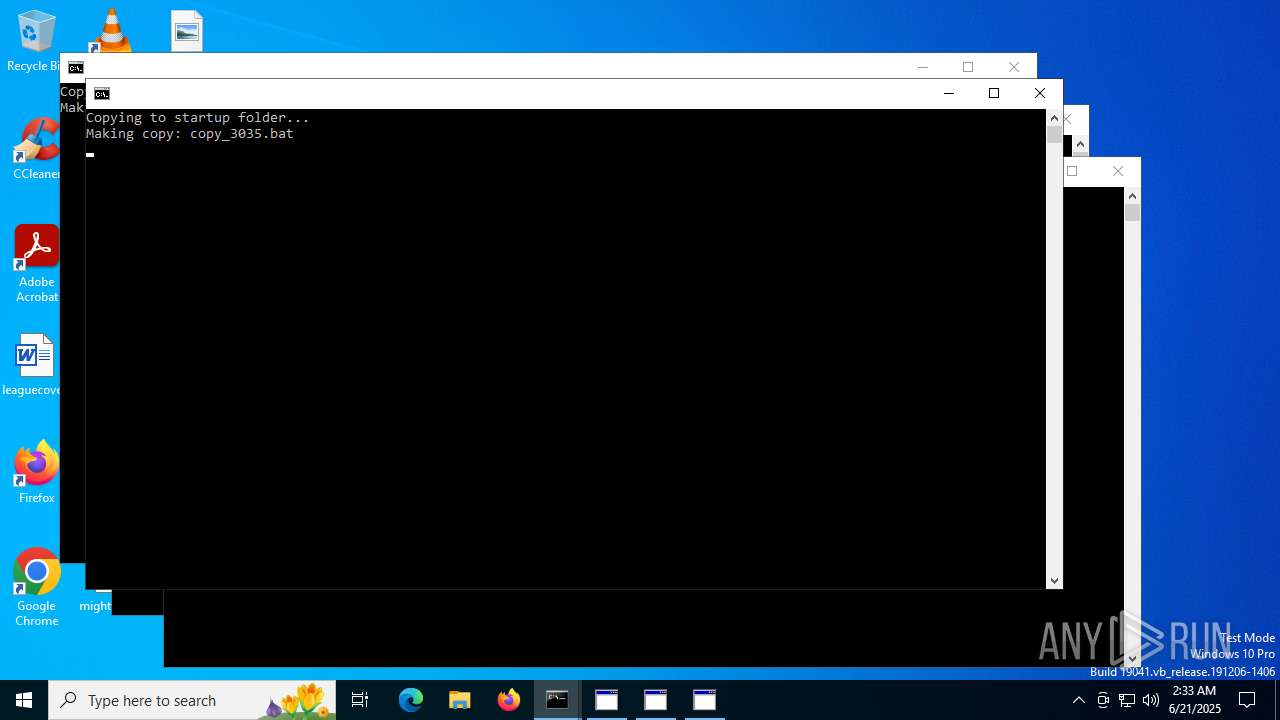Open the VLC media player shortcut

tap(111, 30)
